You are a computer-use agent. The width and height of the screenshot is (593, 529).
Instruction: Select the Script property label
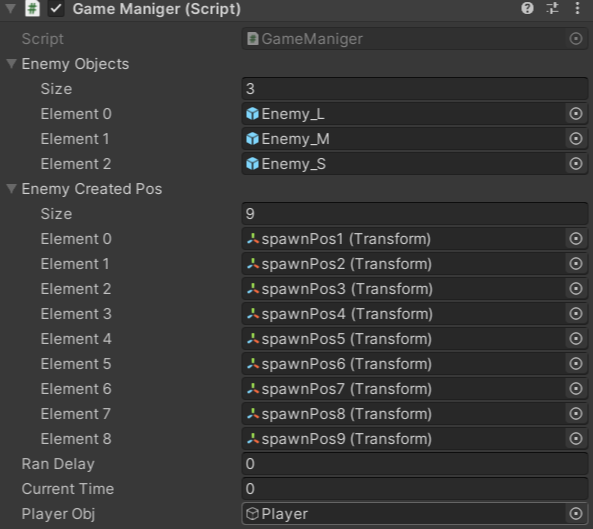tap(42, 39)
